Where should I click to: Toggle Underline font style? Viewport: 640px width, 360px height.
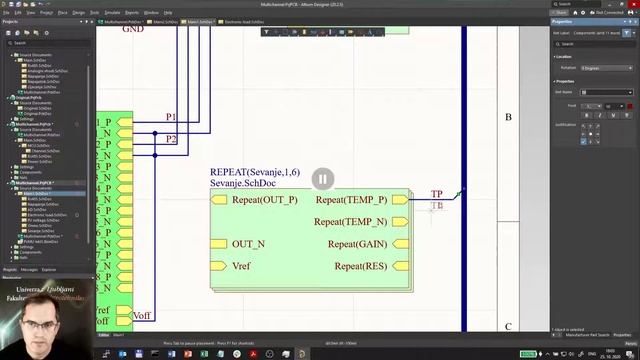(x=613, y=116)
